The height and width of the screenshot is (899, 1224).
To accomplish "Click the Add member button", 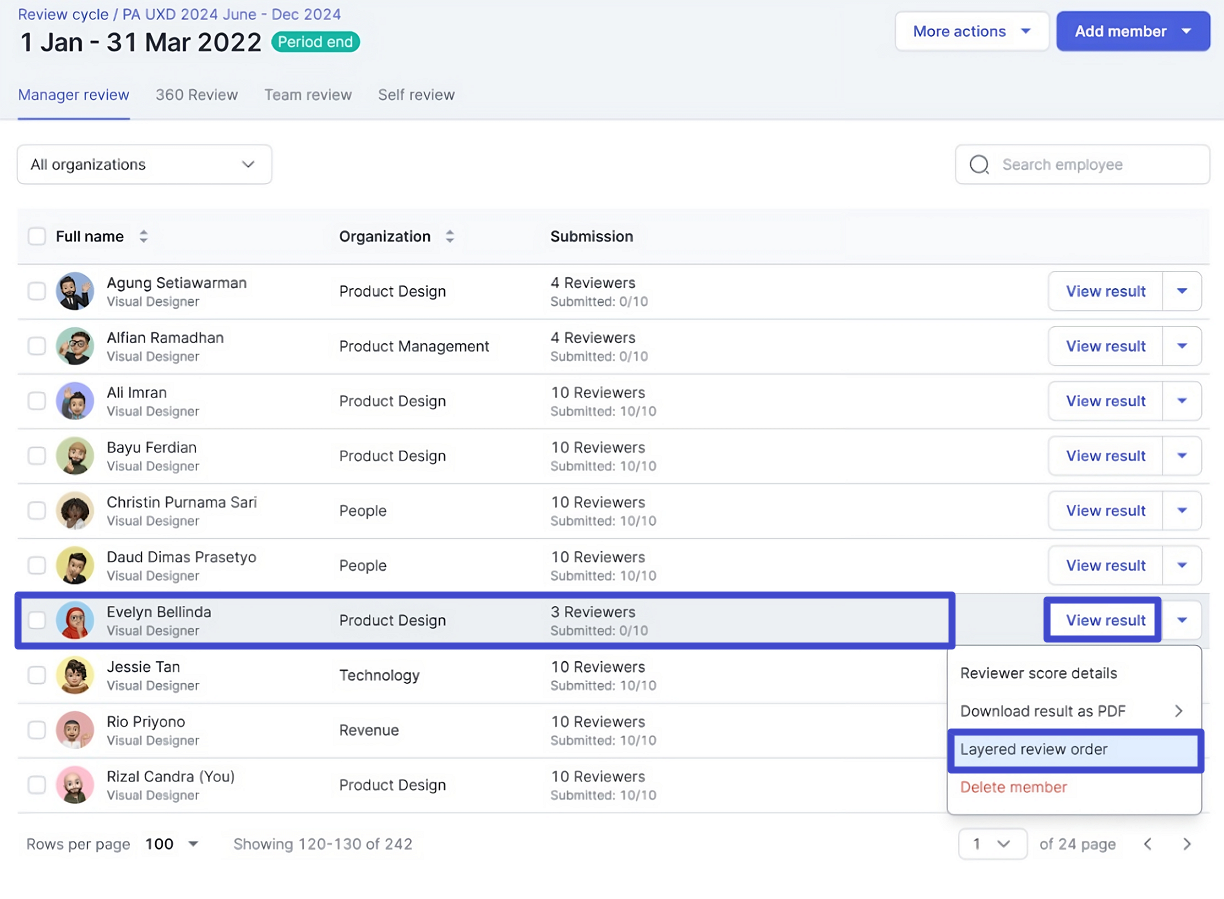I will click(x=1121, y=31).
